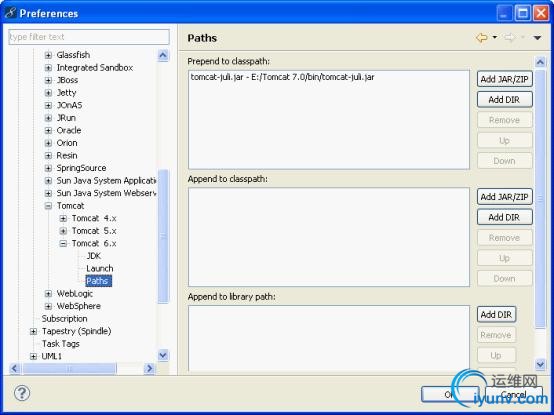Select the Glassfish label
The image size is (554, 415).
pyautogui.click(x=73, y=55)
